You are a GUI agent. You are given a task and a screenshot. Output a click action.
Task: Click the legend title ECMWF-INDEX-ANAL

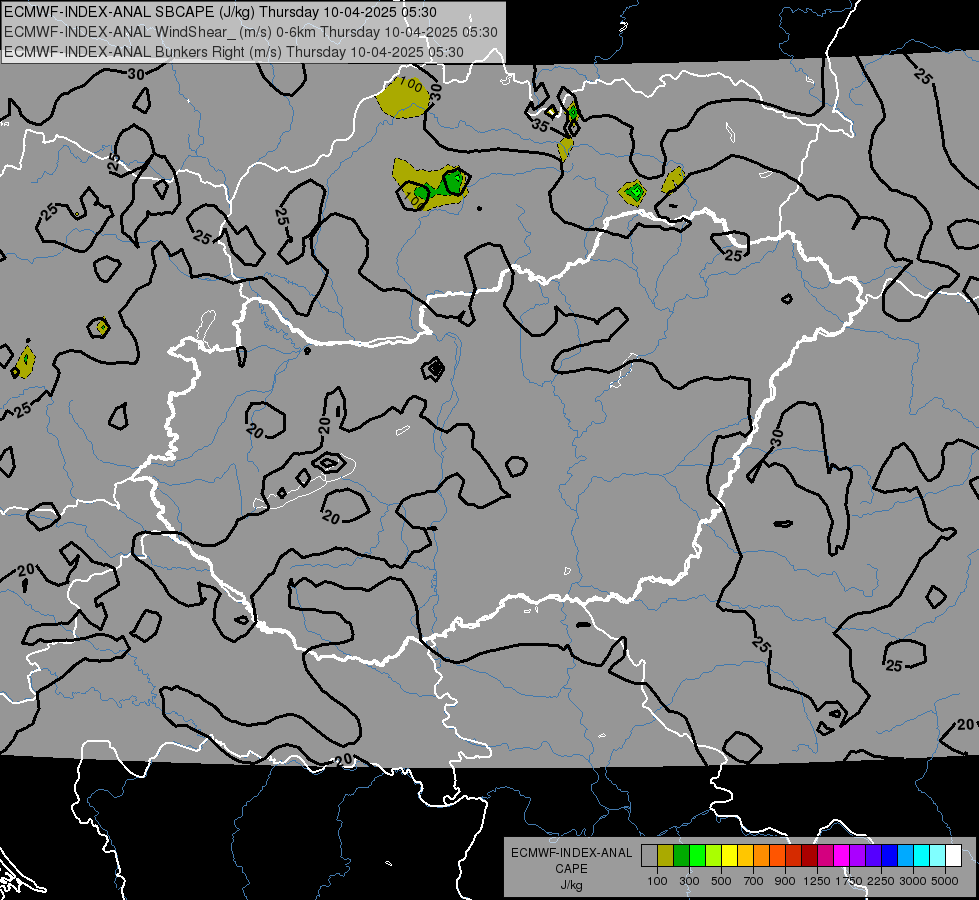571,853
